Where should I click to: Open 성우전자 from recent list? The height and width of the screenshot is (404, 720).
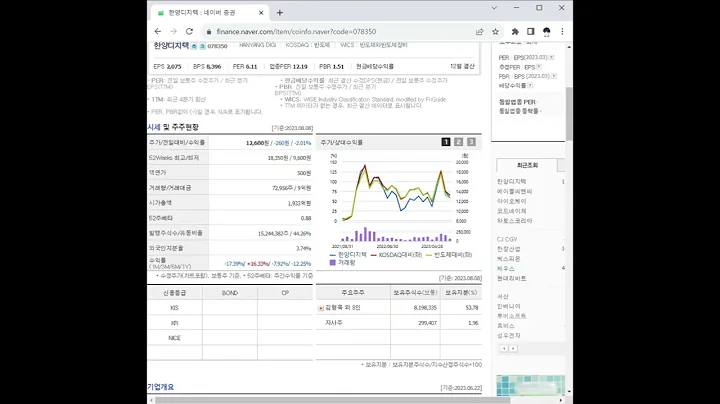pos(508,336)
